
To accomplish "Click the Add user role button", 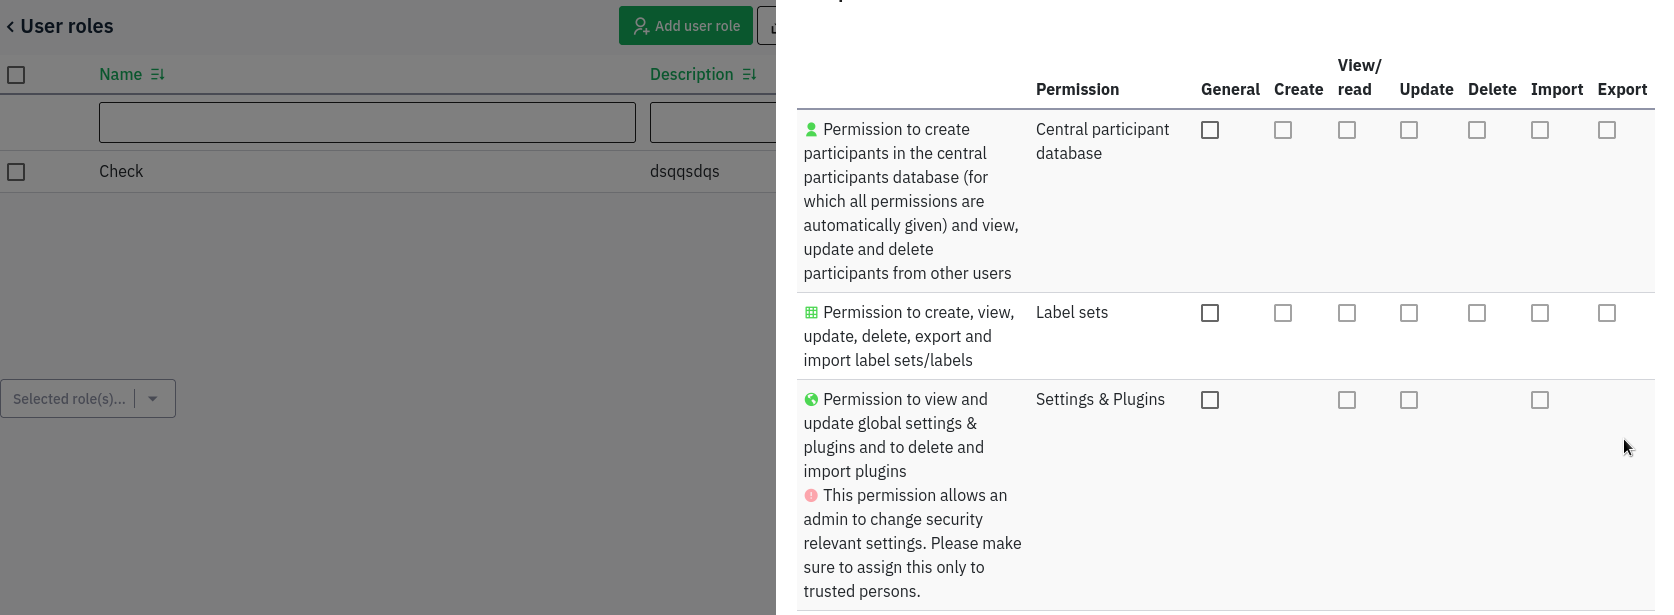I will (685, 26).
